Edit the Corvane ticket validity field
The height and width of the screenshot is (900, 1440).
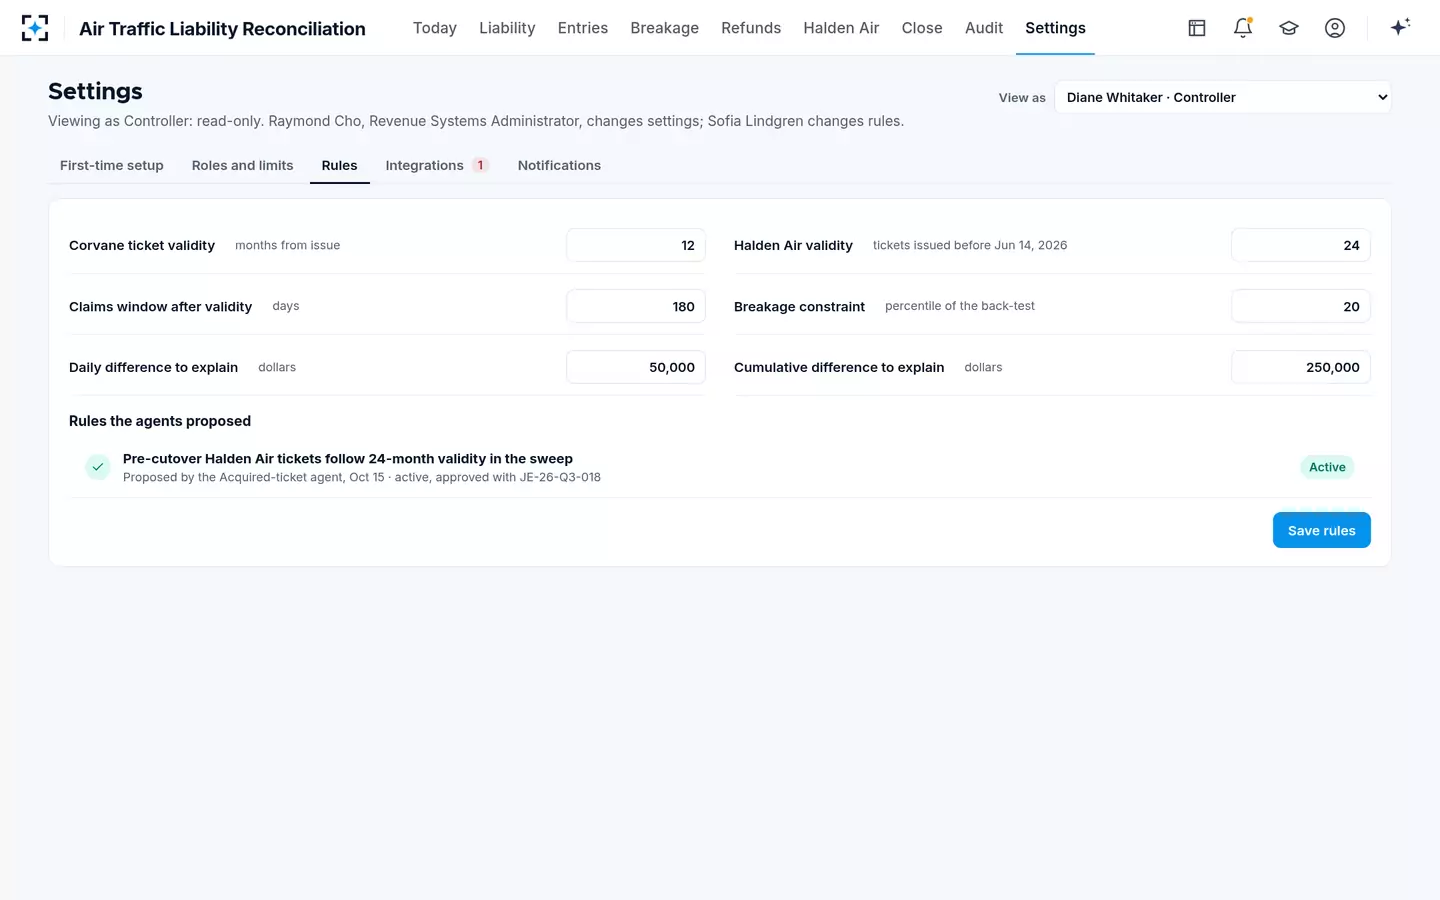coord(636,245)
